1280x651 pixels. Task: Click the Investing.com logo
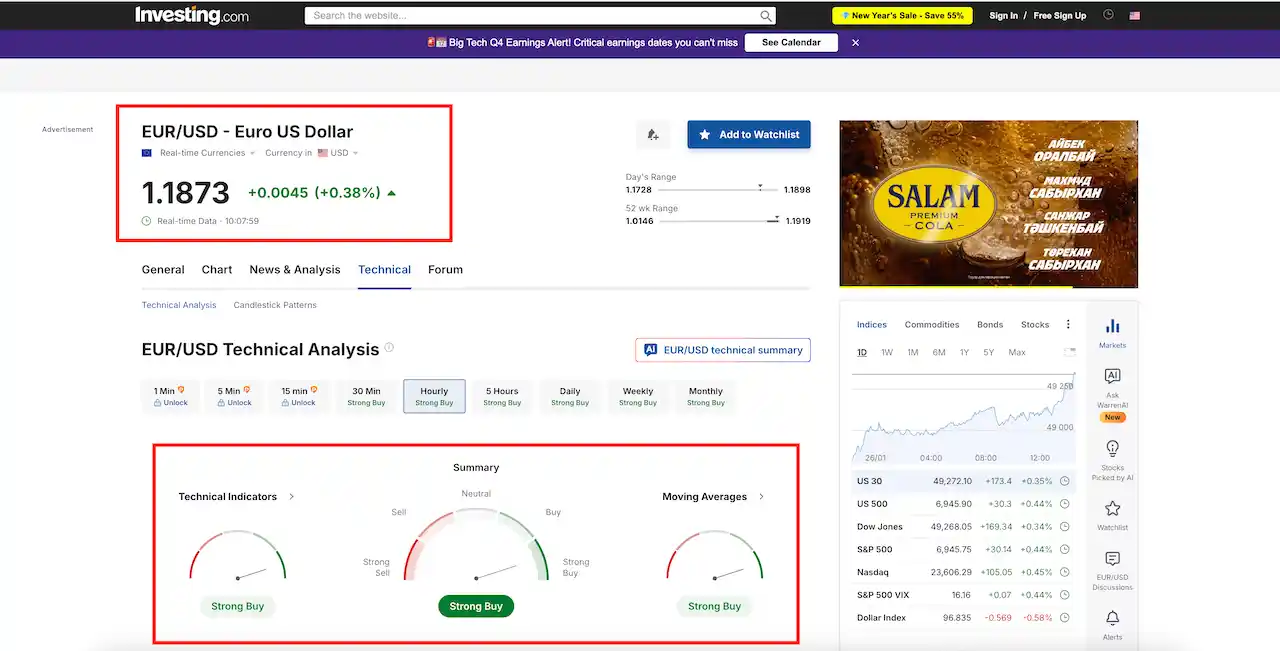pyautogui.click(x=192, y=15)
